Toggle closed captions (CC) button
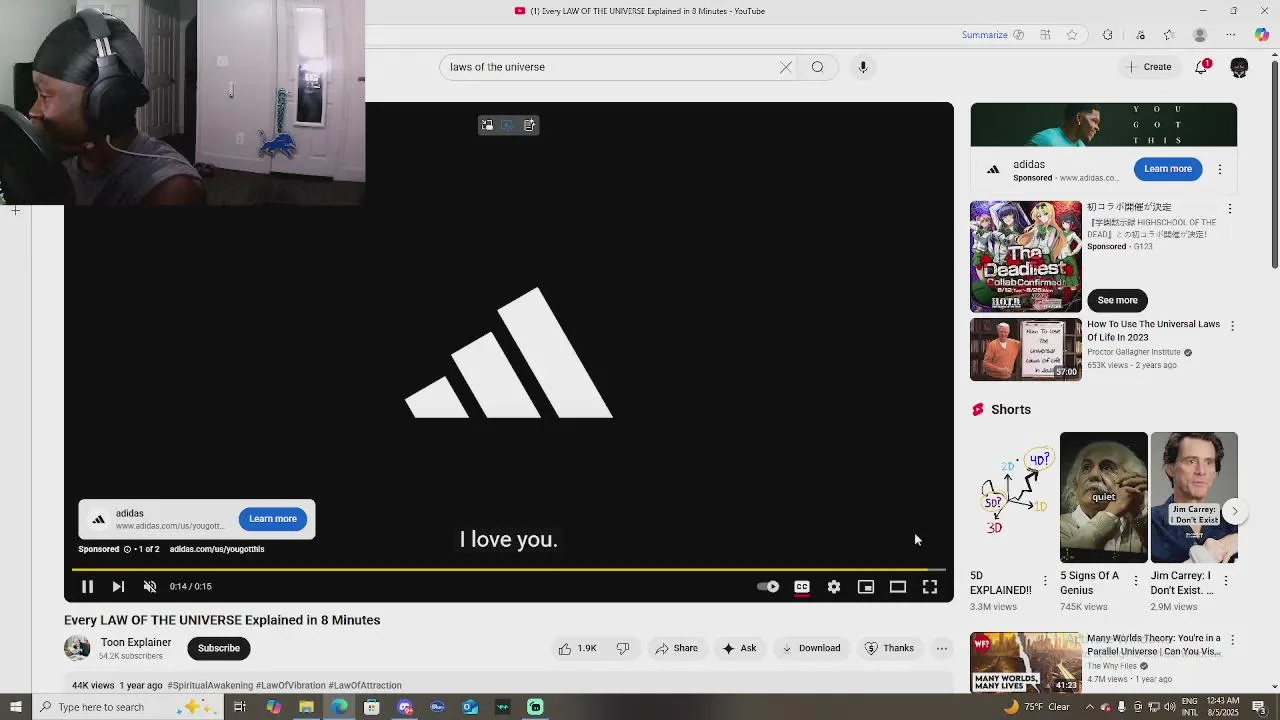Viewport: 1280px width, 720px height. click(x=802, y=587)
